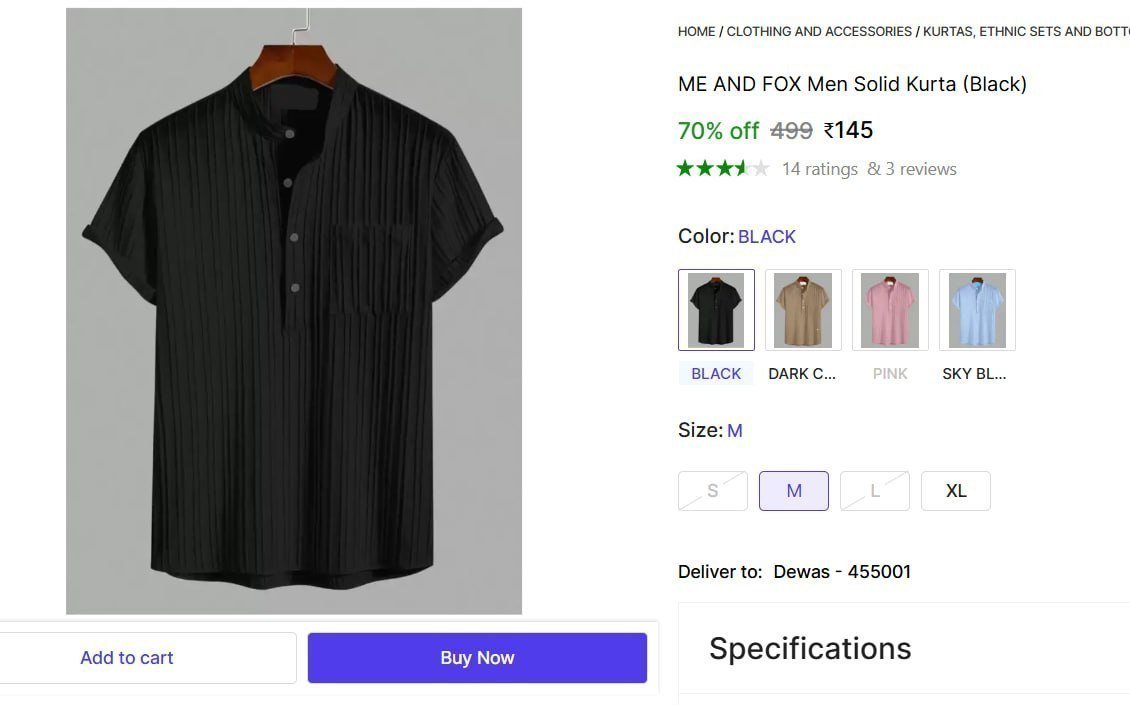Click the main black kurta product image
The image size is (1130, 705).
click(294, 311)
